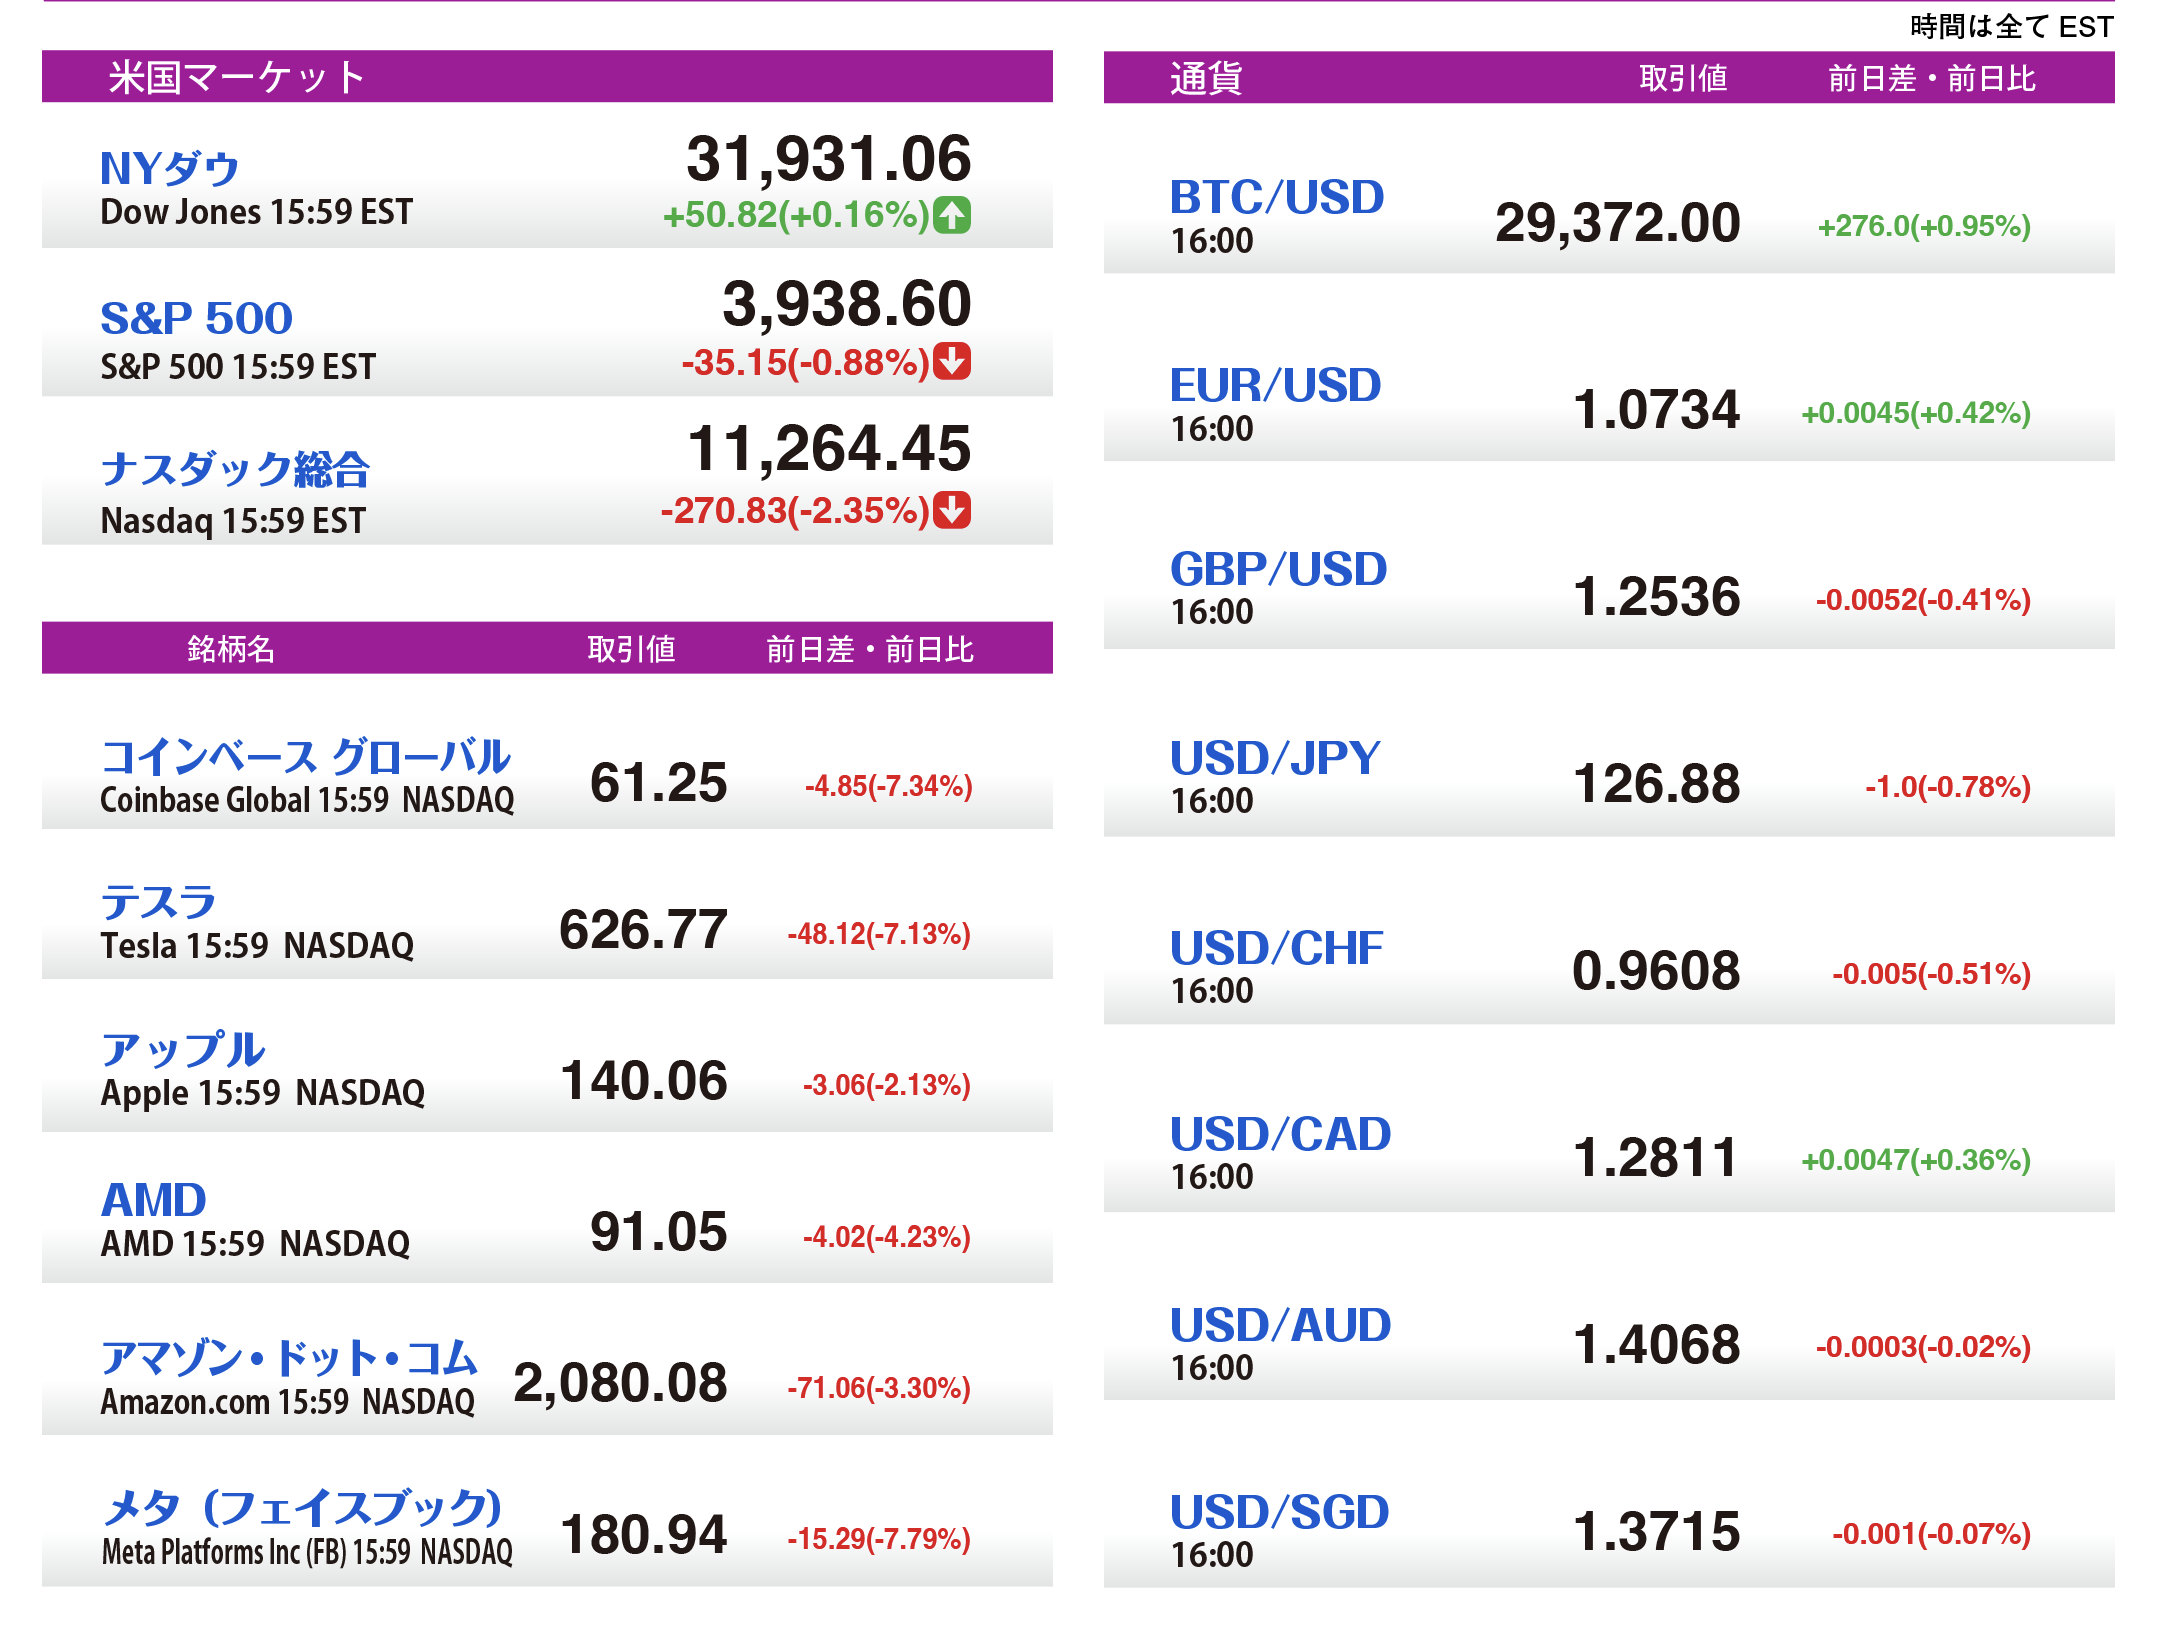Open the アップル stock link
Screen dimensions: 2158x1626
(183, 1050)
